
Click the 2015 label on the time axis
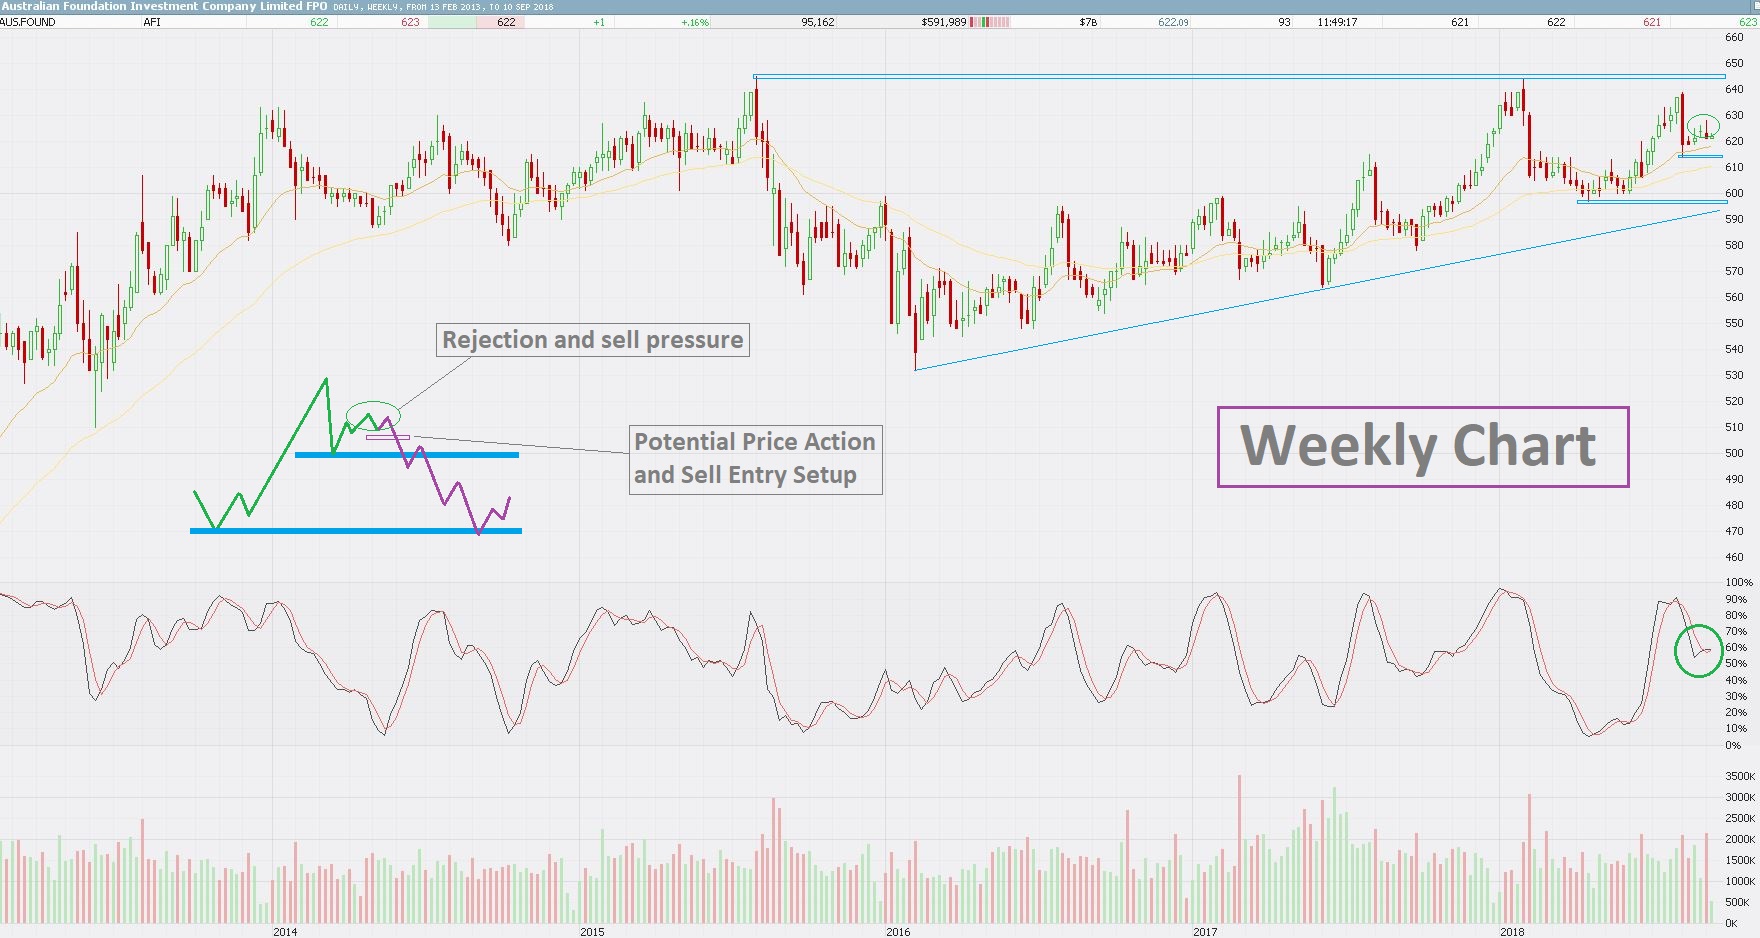[592, 932]
